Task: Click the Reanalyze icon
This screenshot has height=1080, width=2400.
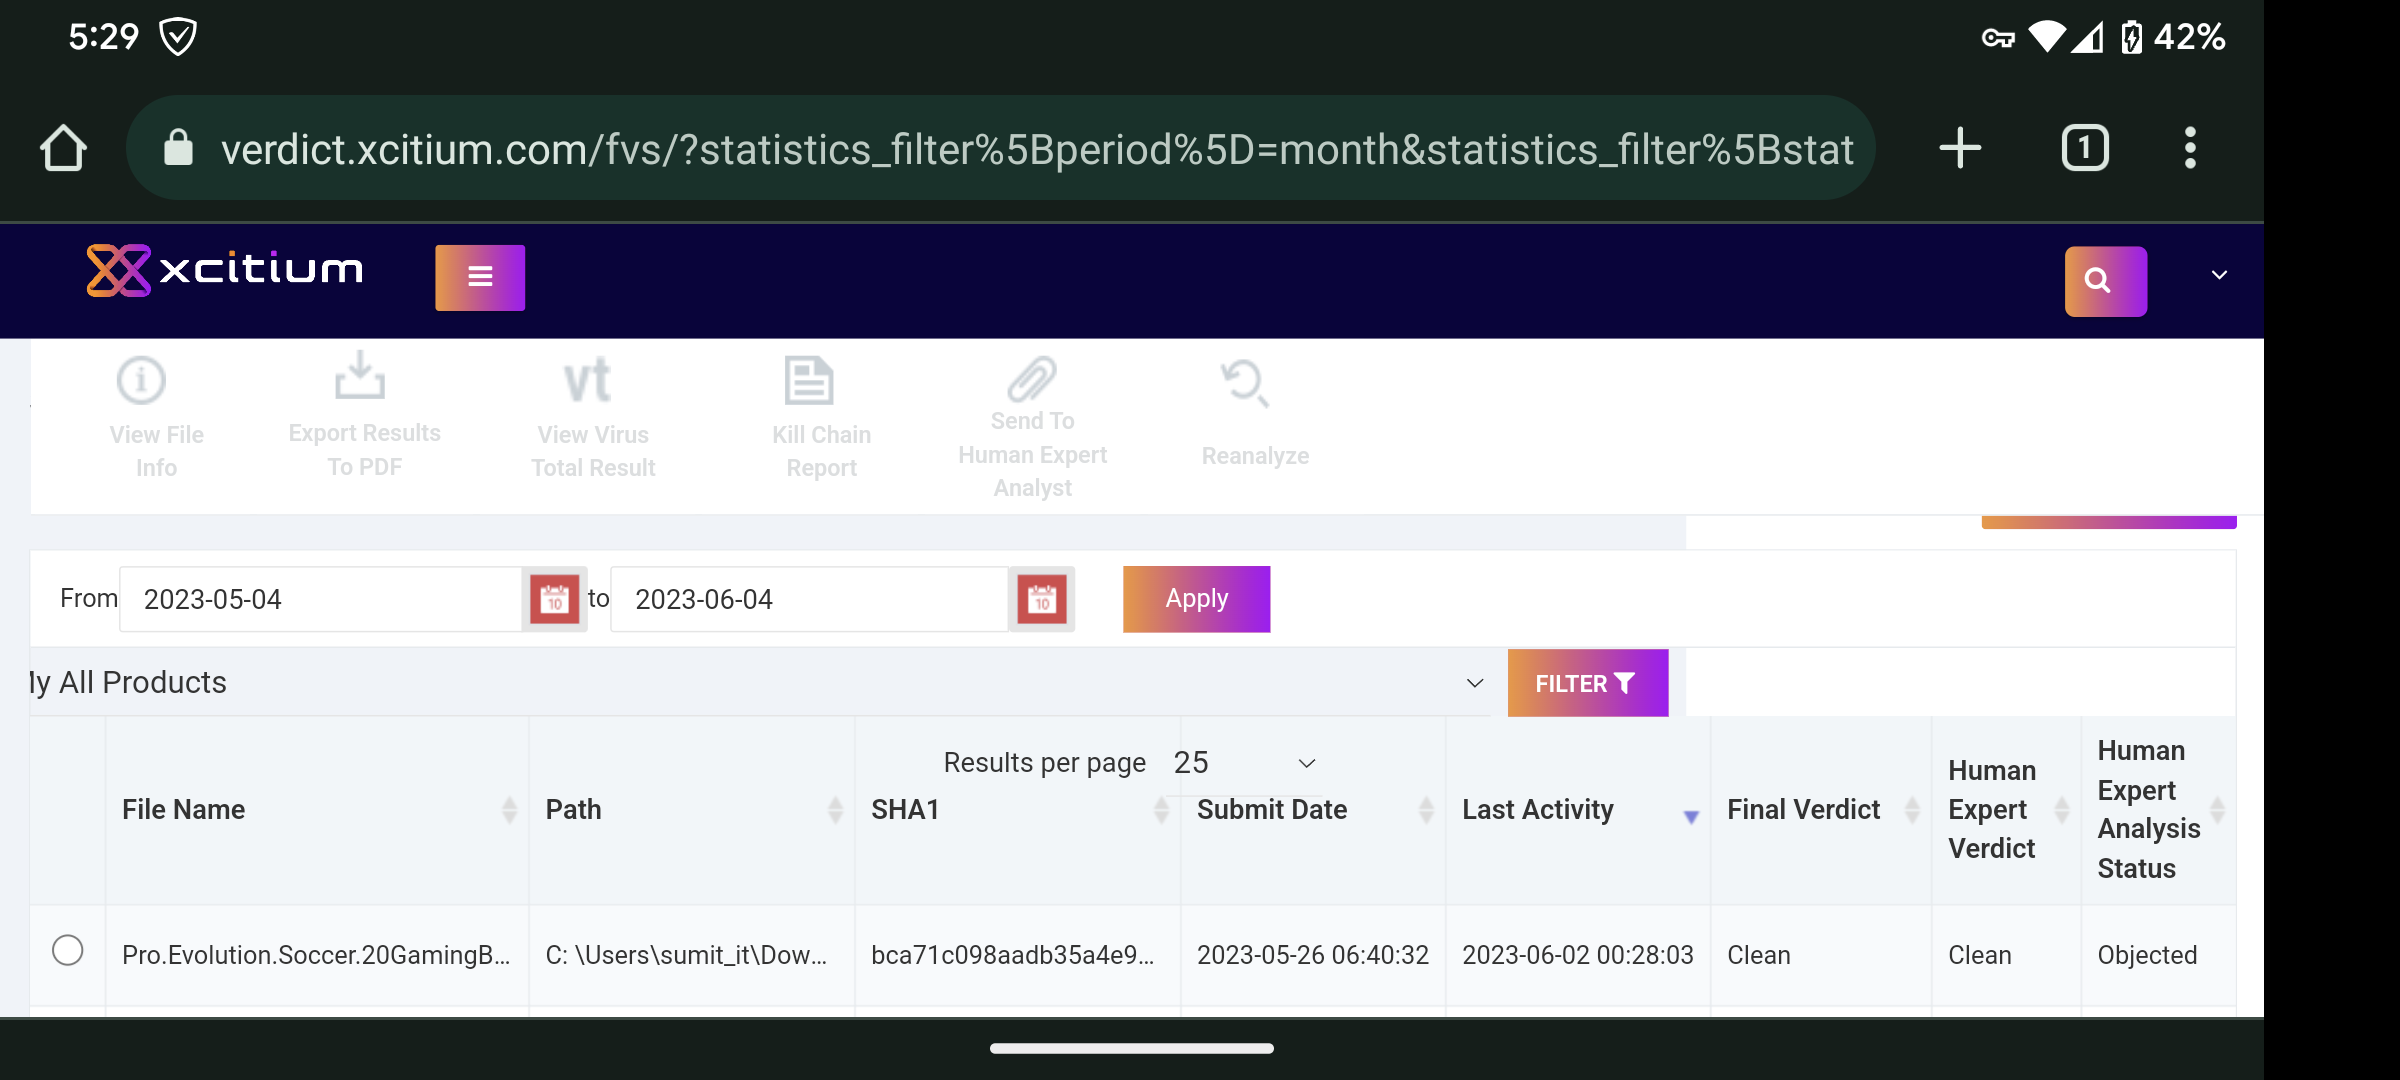Action: pos(1245,383)
